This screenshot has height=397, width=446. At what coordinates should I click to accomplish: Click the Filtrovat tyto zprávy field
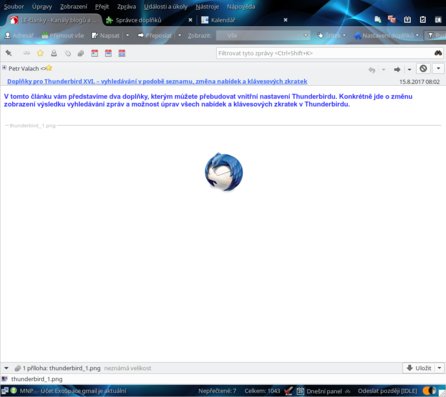click(x=325, y=53)
